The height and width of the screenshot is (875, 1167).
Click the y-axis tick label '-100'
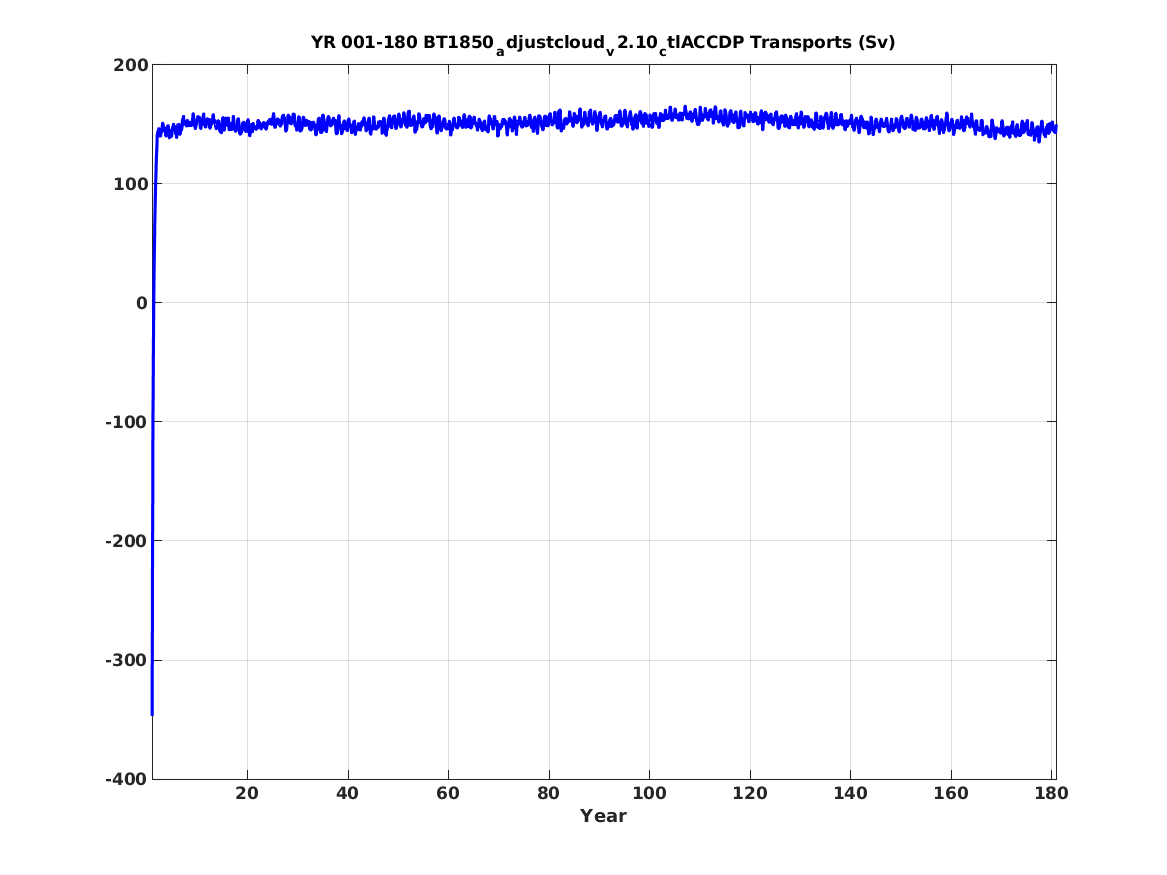(x=127, y=422)
